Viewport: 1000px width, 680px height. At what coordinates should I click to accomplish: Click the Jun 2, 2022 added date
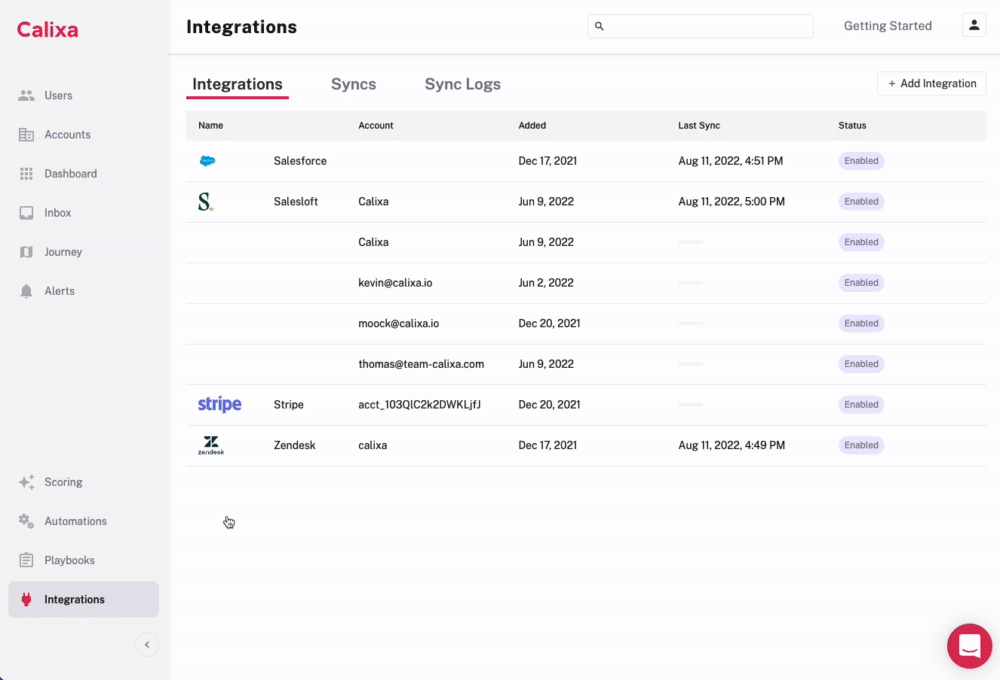click(546, 283)
